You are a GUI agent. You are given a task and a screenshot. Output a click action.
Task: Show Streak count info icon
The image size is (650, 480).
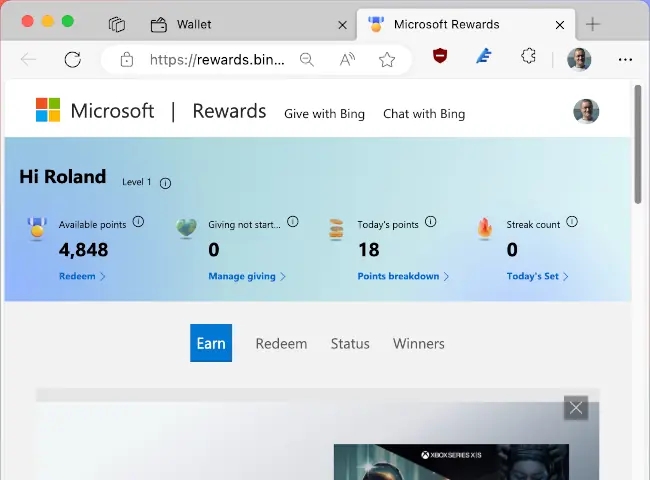coord(572,222)
